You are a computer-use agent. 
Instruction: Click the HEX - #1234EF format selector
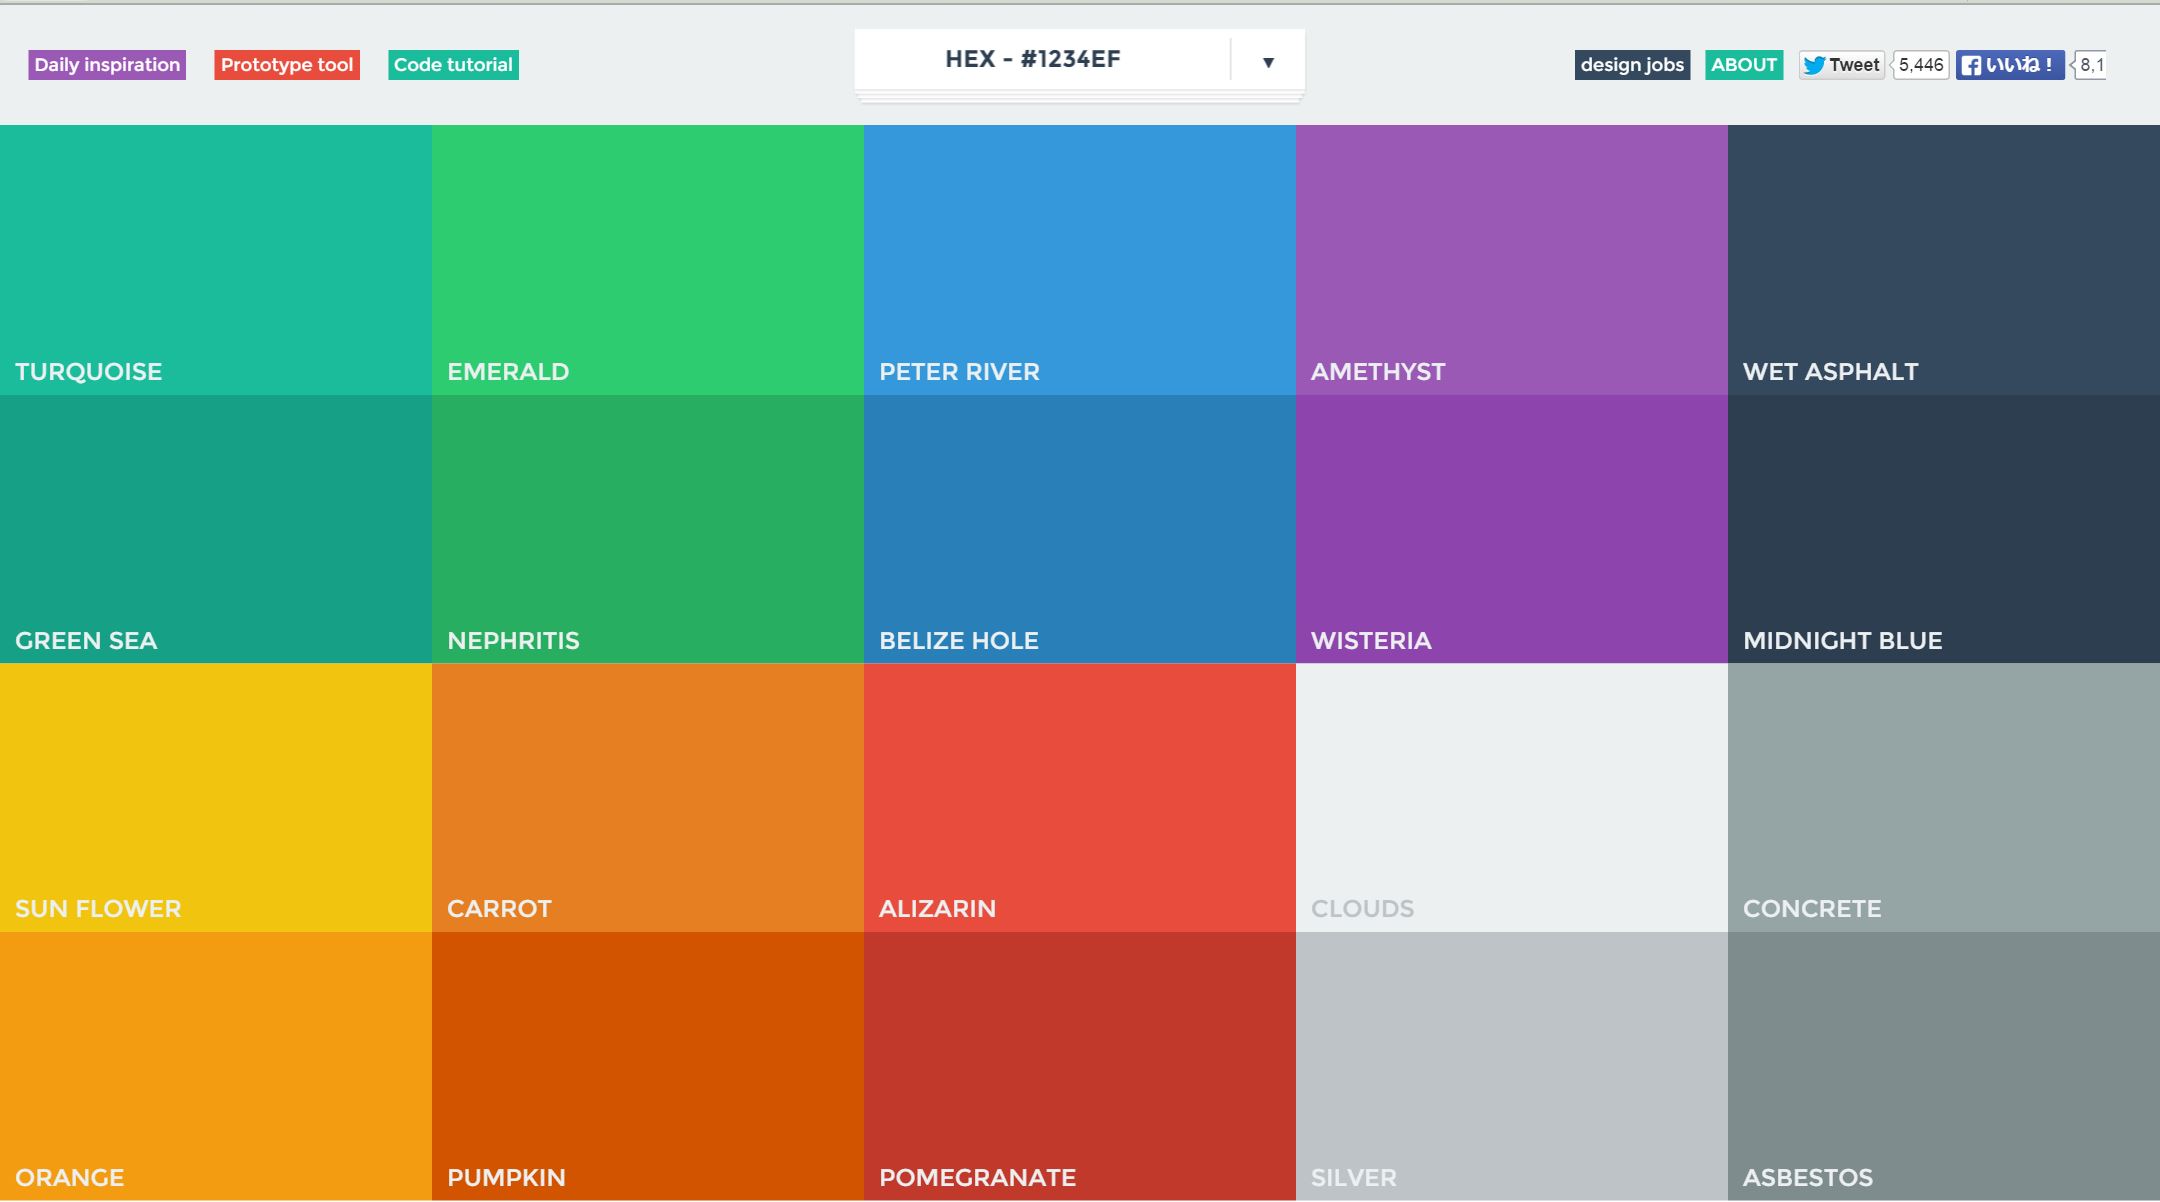tap(1034, 60)
